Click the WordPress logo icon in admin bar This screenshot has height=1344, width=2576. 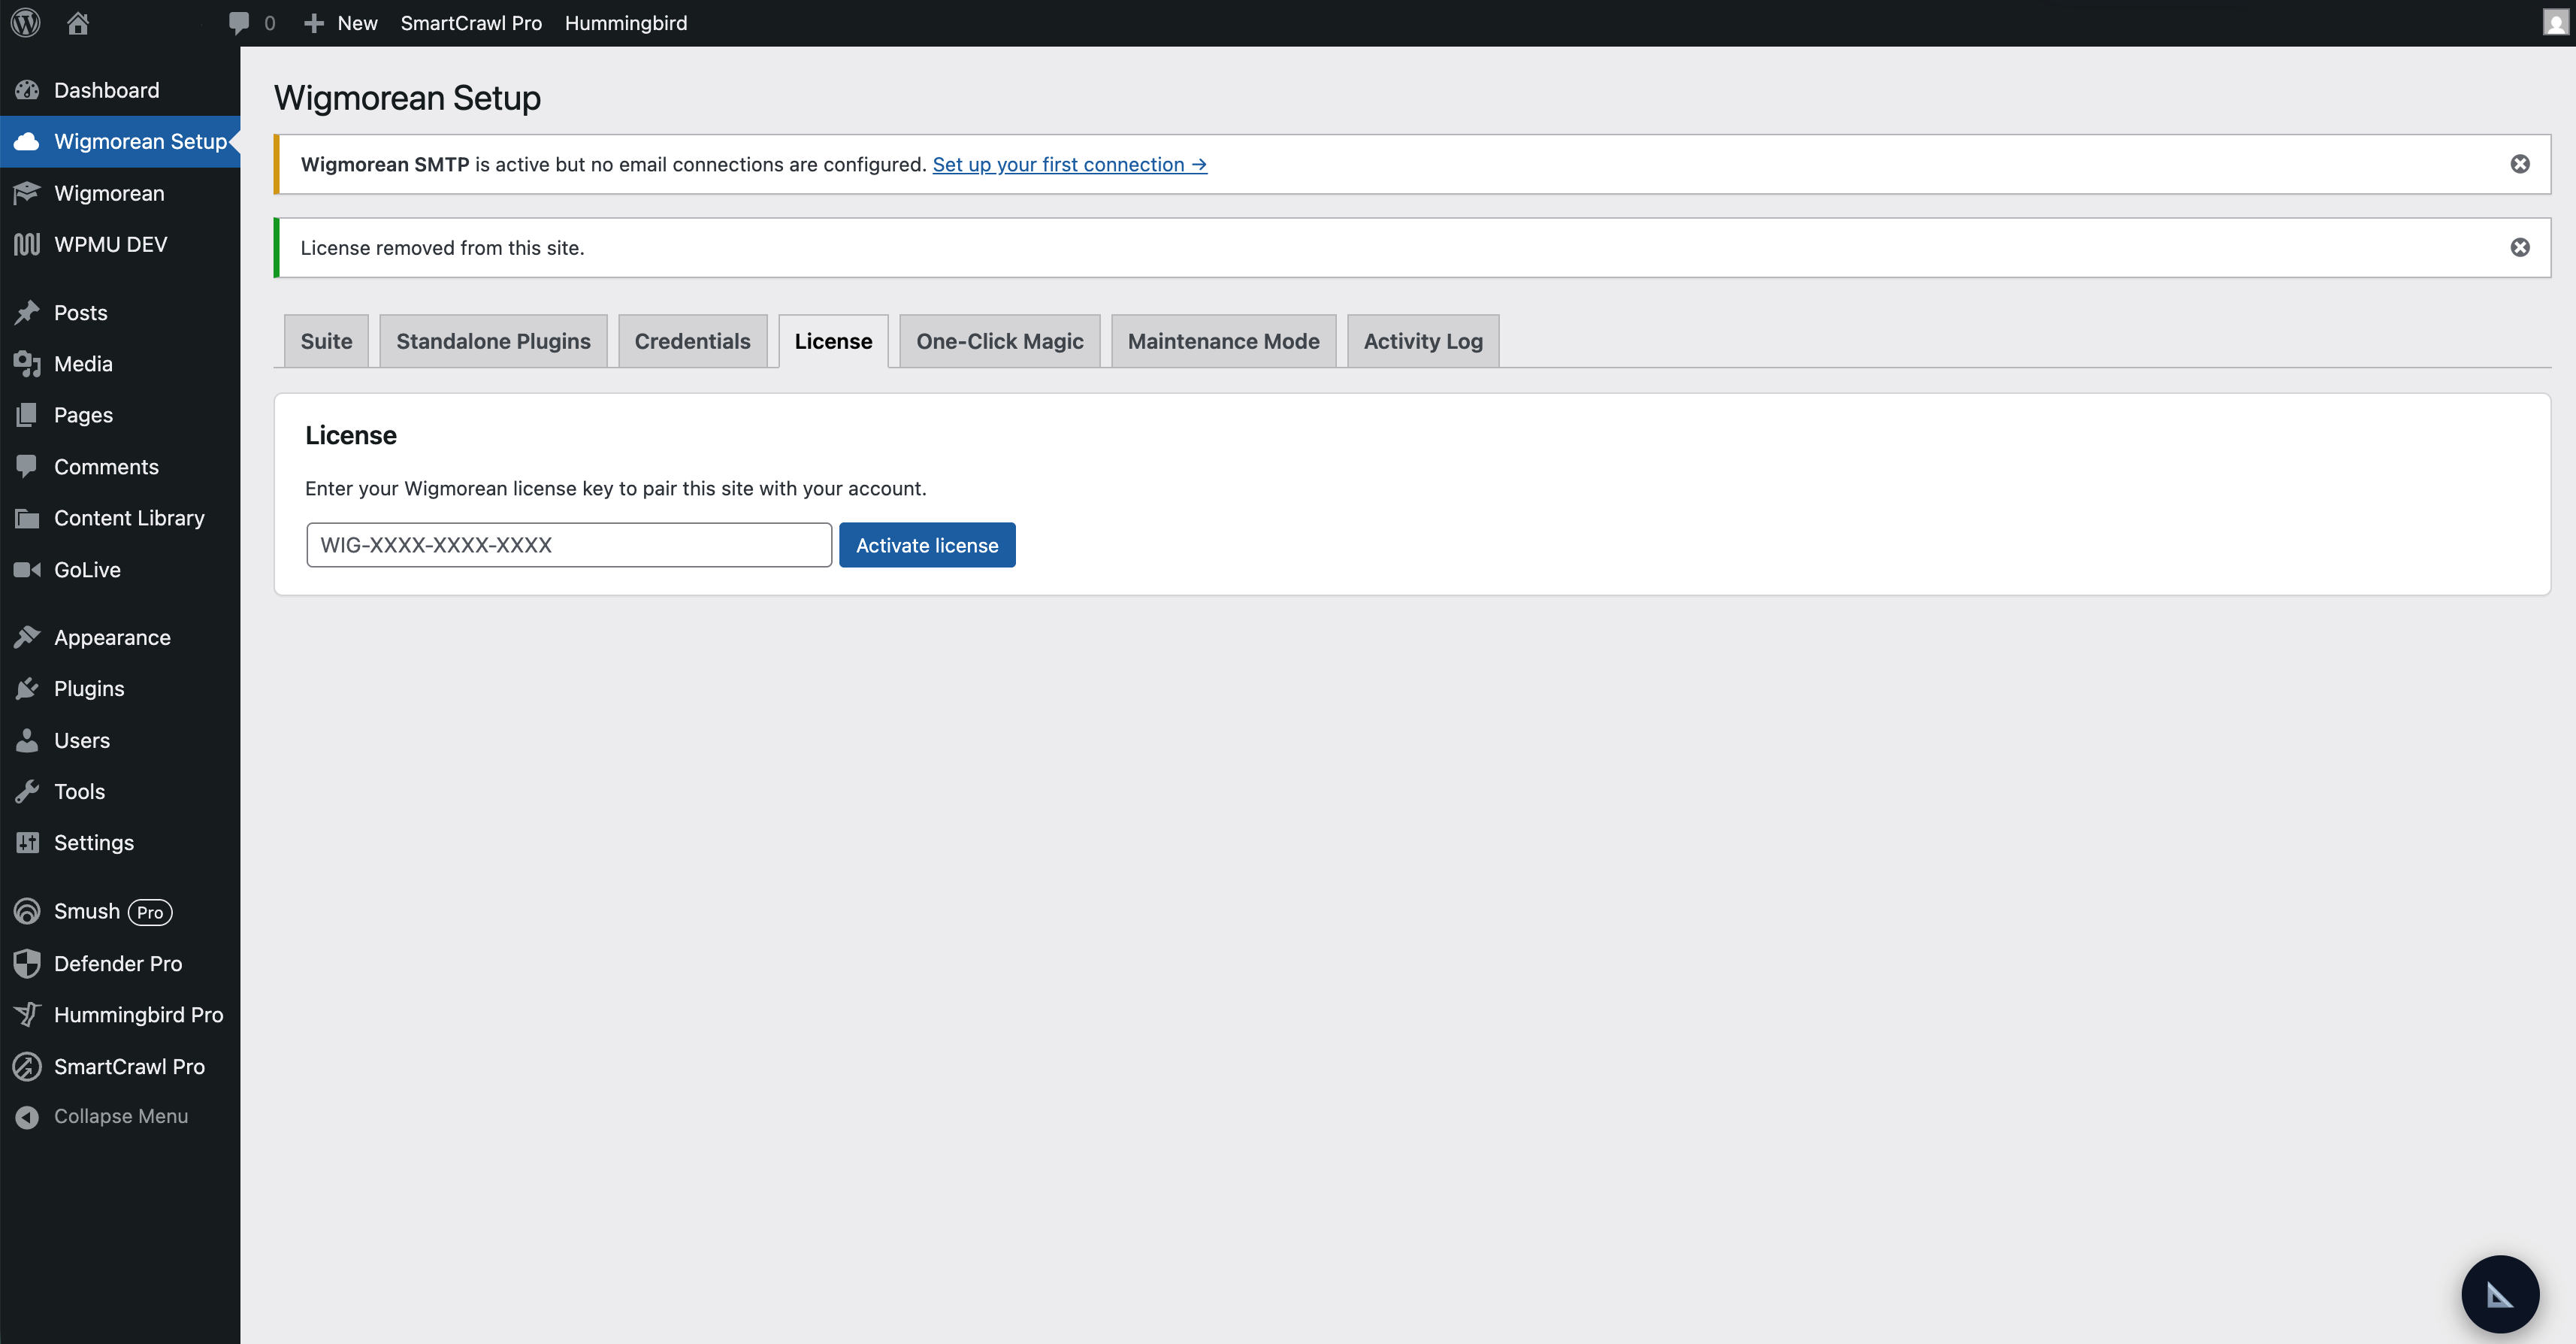(x=26, y=22)
